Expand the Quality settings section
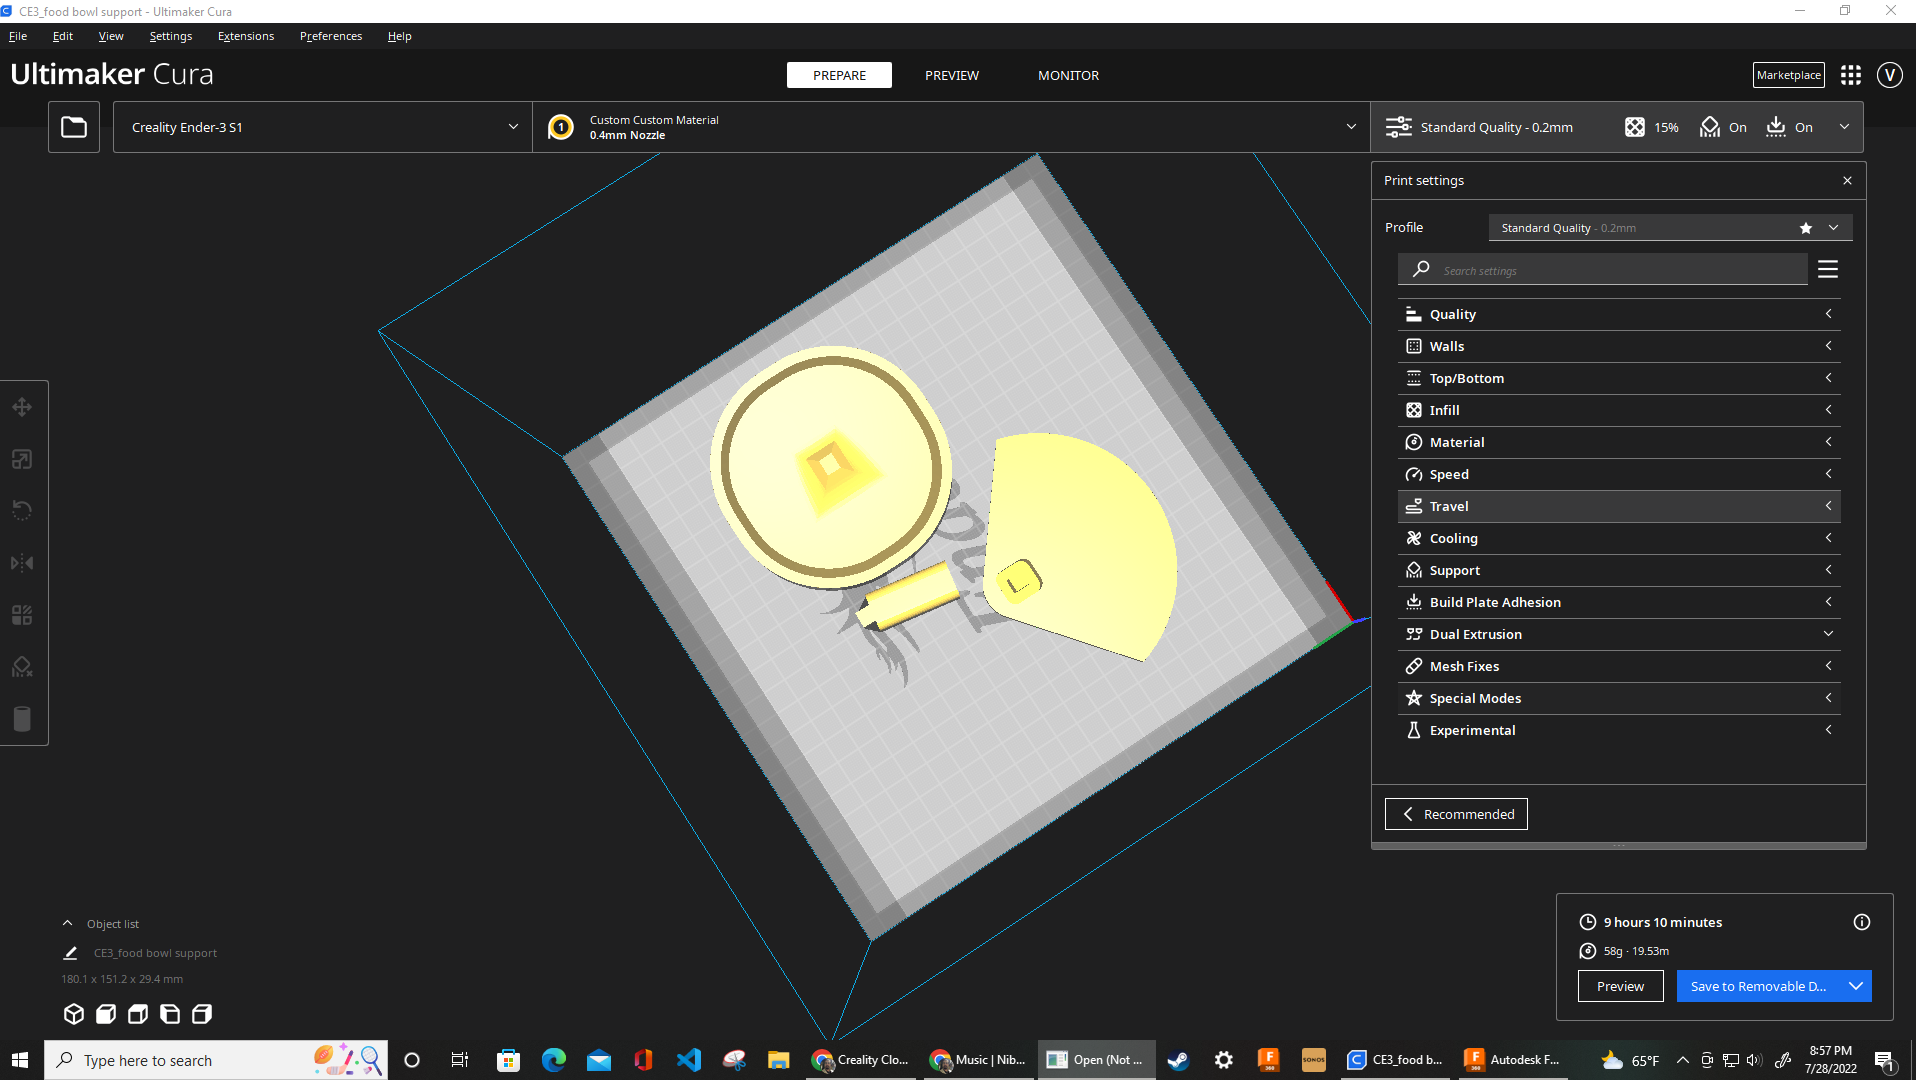The width and height of the screenshot is (1916, 1080). (x=1618, y=314)
